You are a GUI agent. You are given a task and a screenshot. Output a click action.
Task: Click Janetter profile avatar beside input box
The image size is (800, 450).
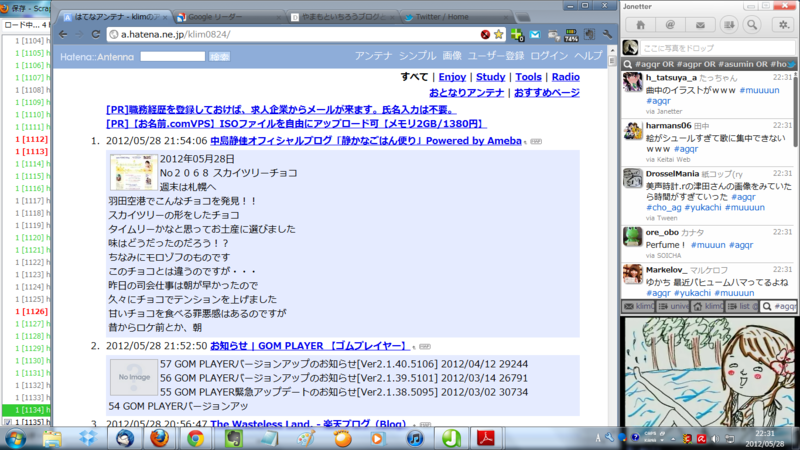point(631,48)
